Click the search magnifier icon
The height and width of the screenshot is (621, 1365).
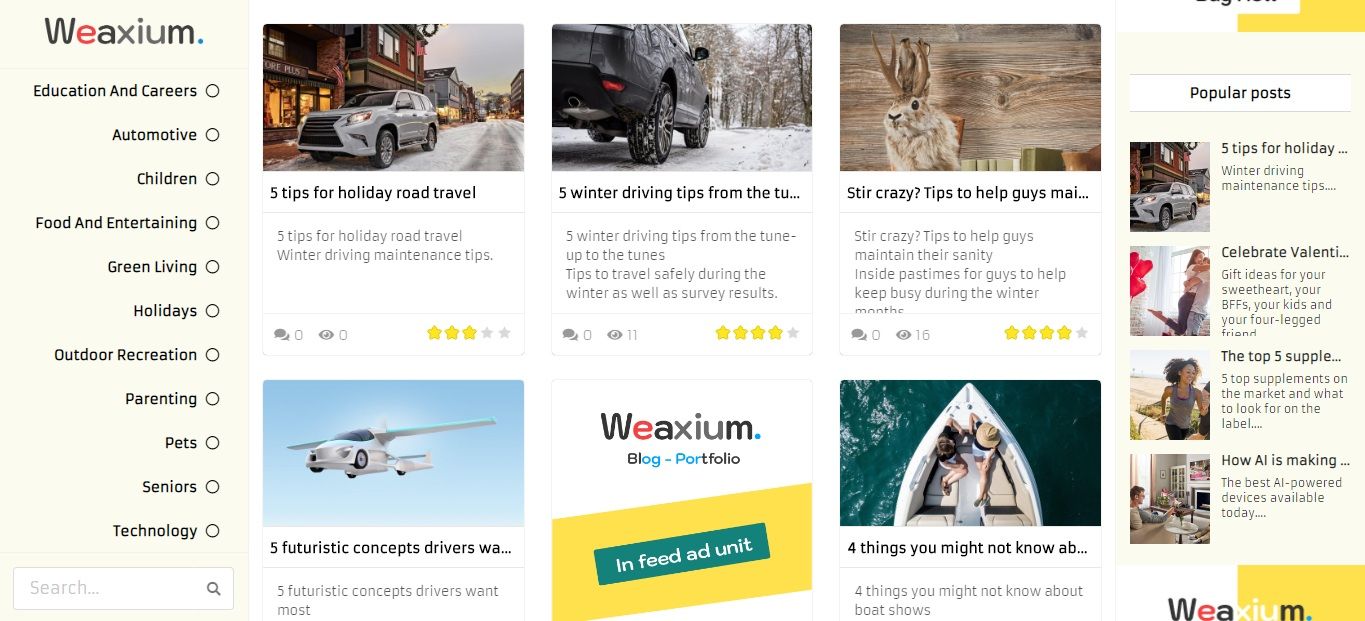click(213, 589)
